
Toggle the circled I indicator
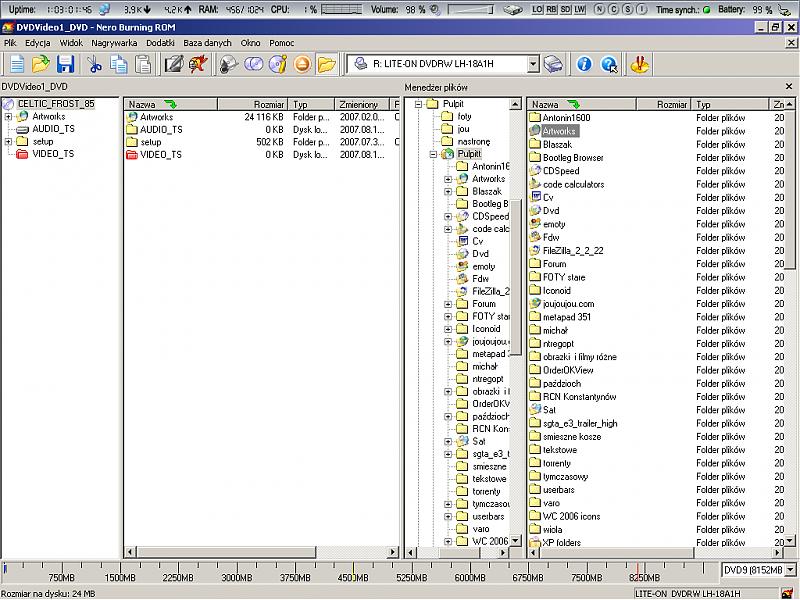click(x=642, y=9)
